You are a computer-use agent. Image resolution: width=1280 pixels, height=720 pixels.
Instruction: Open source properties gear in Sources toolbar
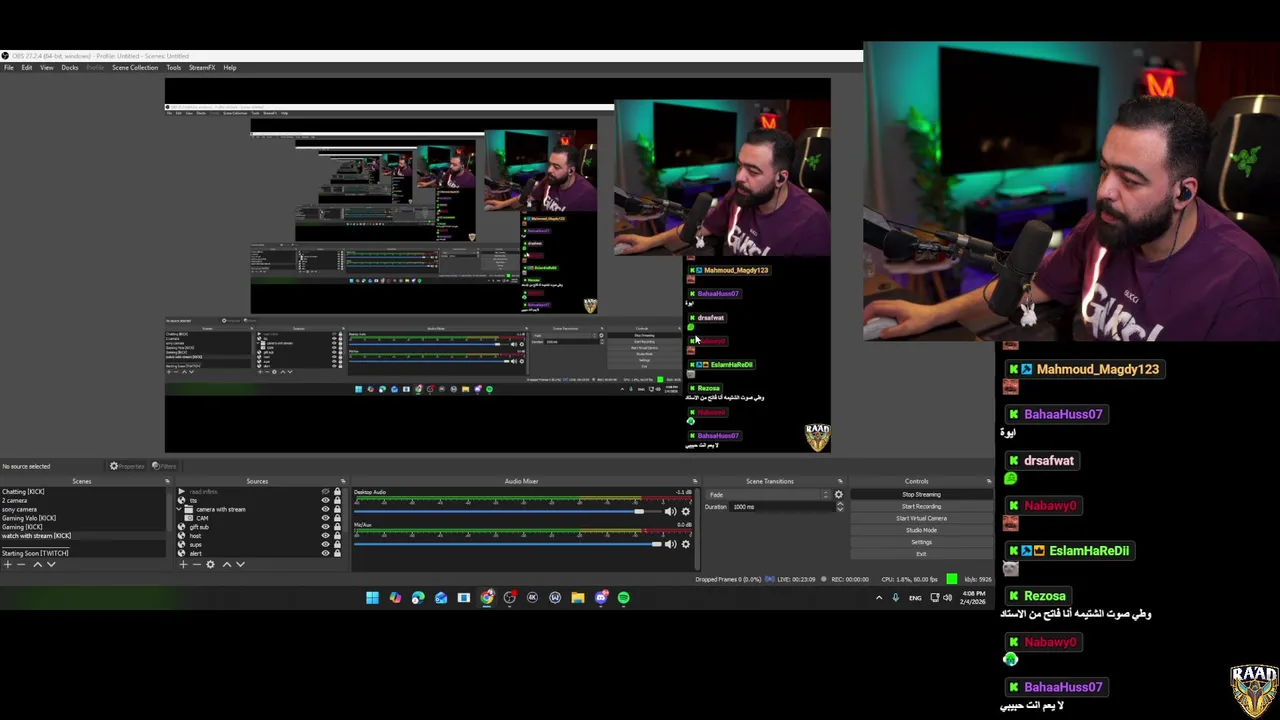point(210,564)
